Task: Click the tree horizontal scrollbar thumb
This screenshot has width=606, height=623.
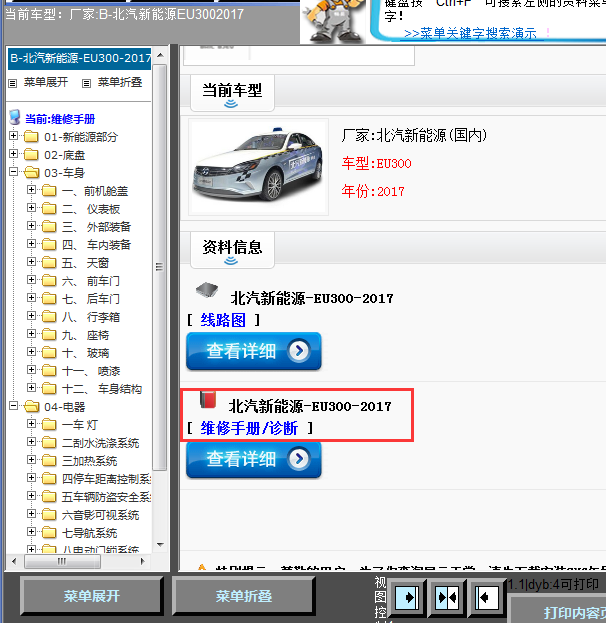Action: pyautogui.click(x=62, y=561)
